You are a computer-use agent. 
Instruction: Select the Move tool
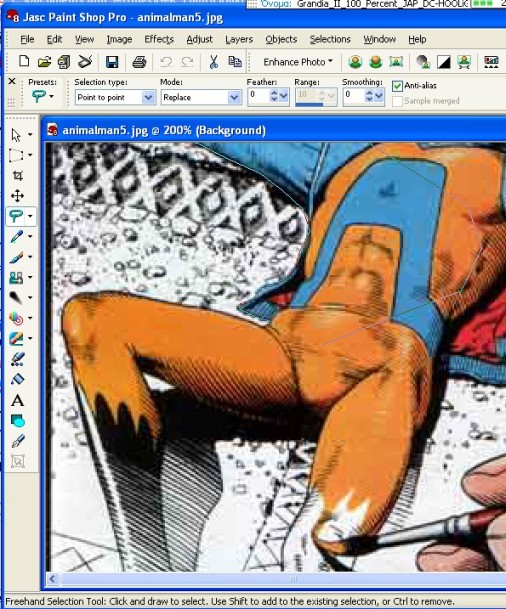click(17, 196)
